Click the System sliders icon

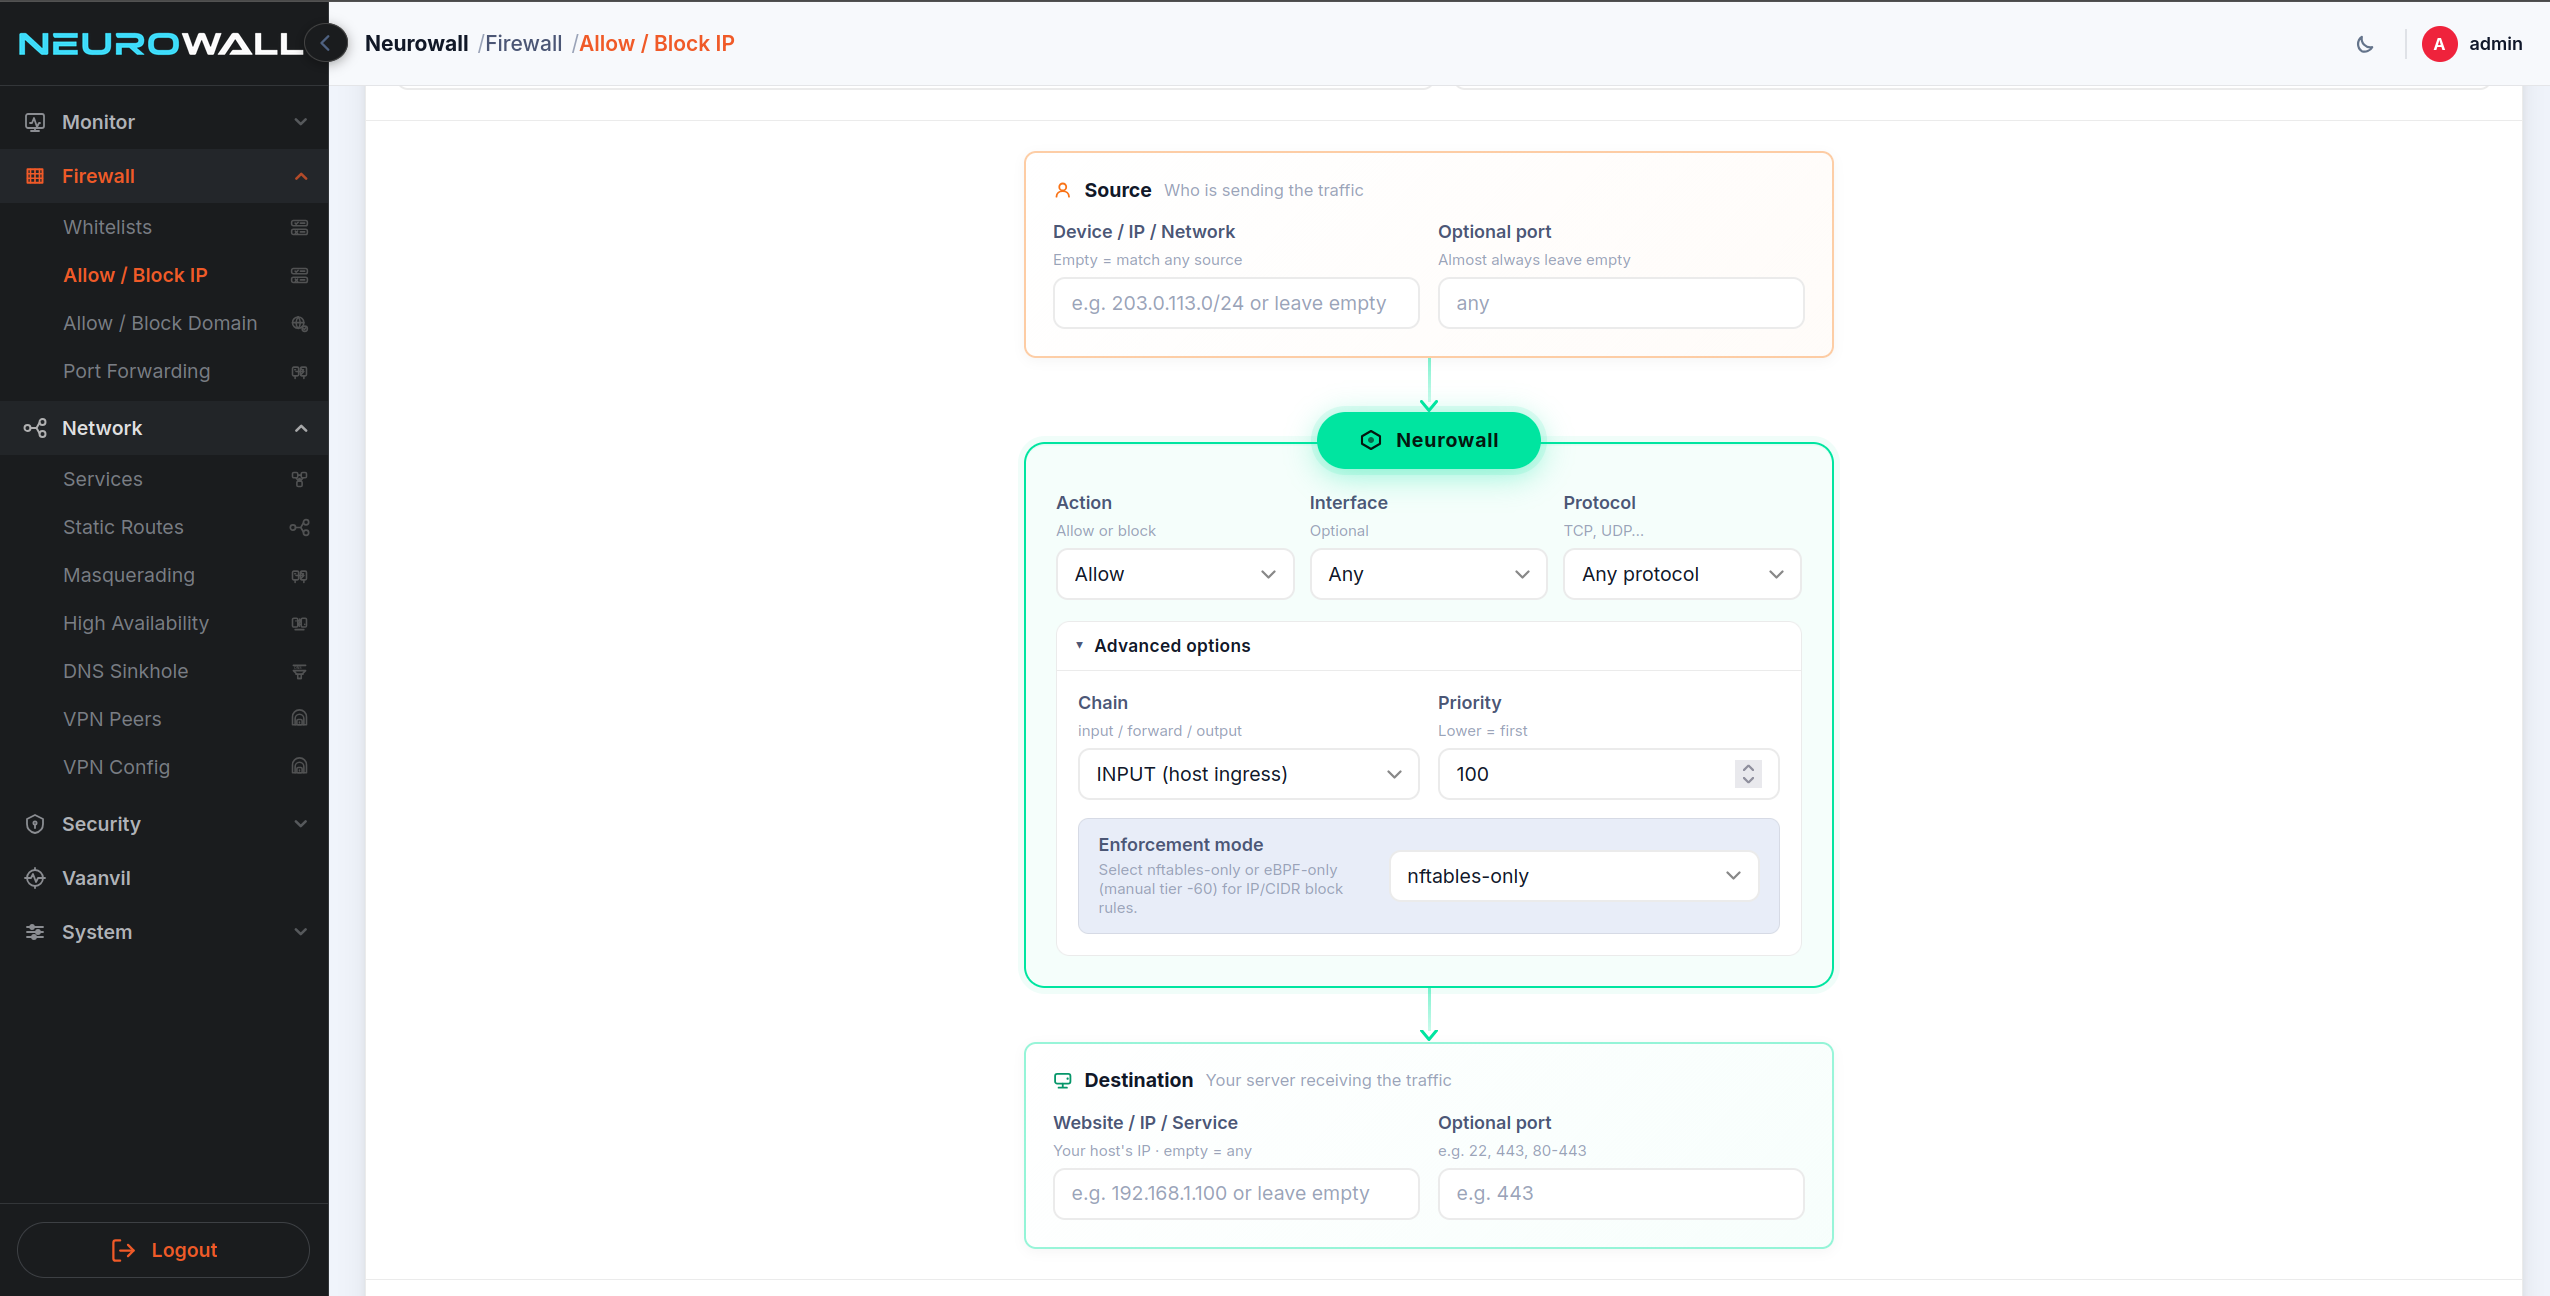point(35,932)
